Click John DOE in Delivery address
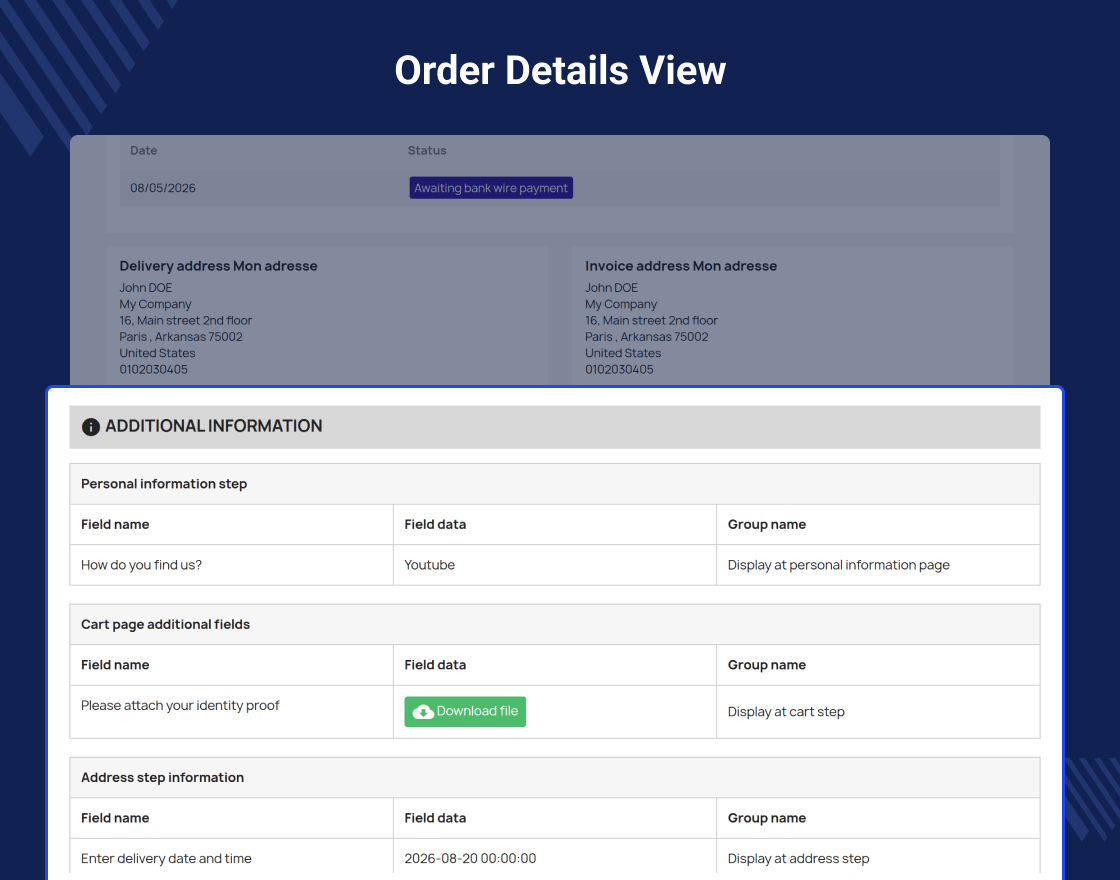 coord(146,288)
